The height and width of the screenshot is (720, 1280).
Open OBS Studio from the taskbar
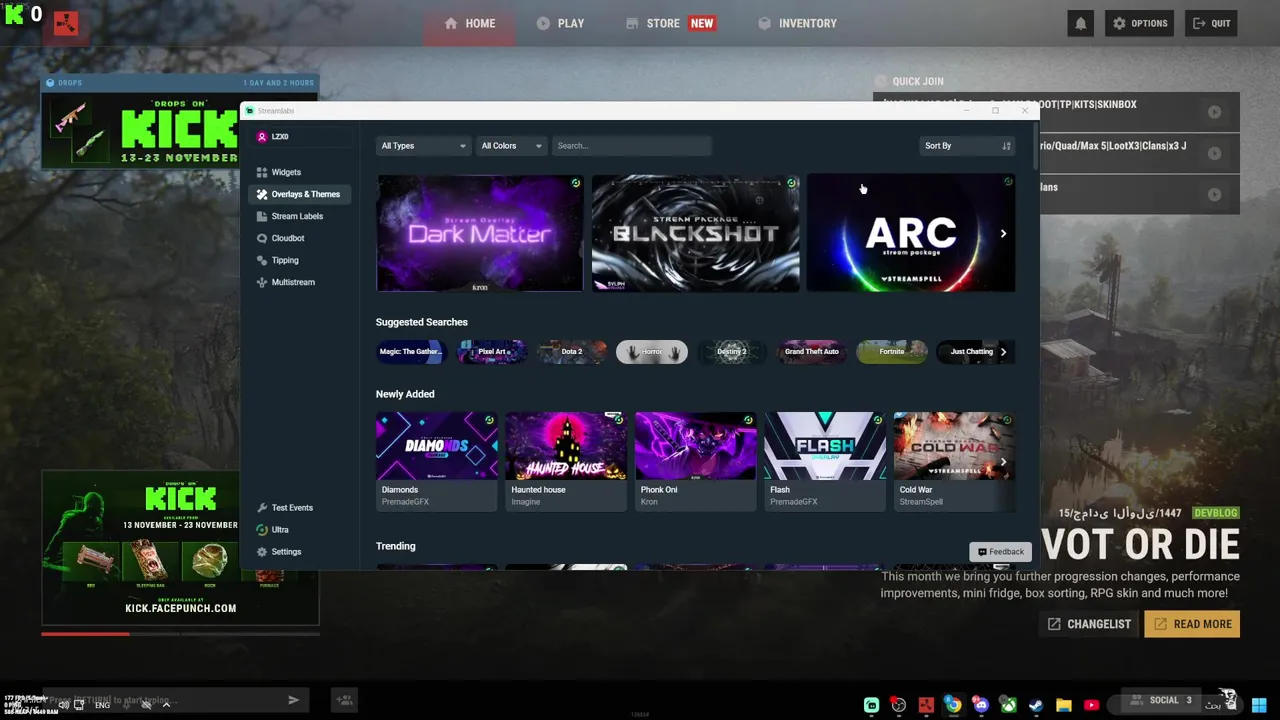click(x=898, y=705)
